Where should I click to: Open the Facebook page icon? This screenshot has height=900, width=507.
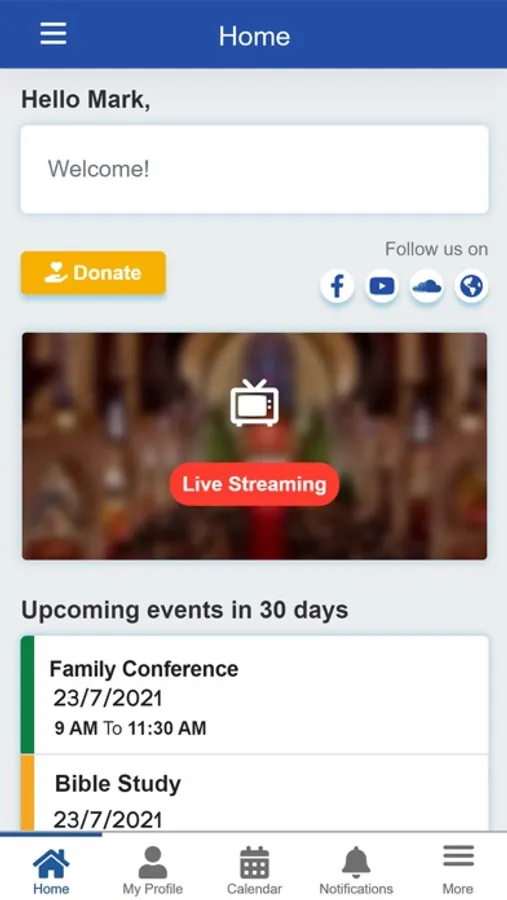[x=337, y=286]
